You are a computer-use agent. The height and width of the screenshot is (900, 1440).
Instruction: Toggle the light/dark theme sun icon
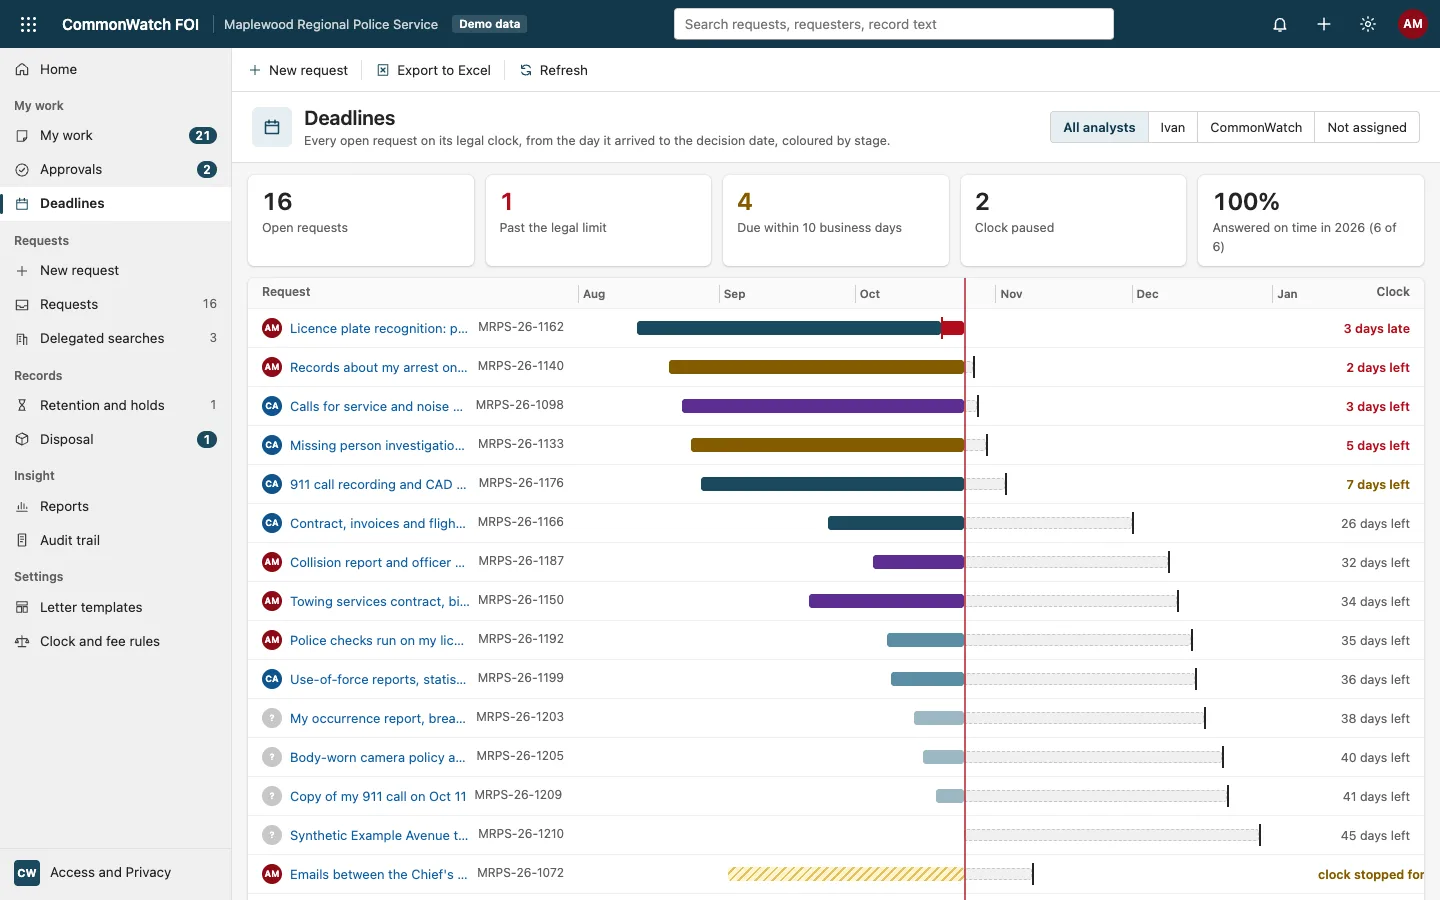click(1368, 24)
